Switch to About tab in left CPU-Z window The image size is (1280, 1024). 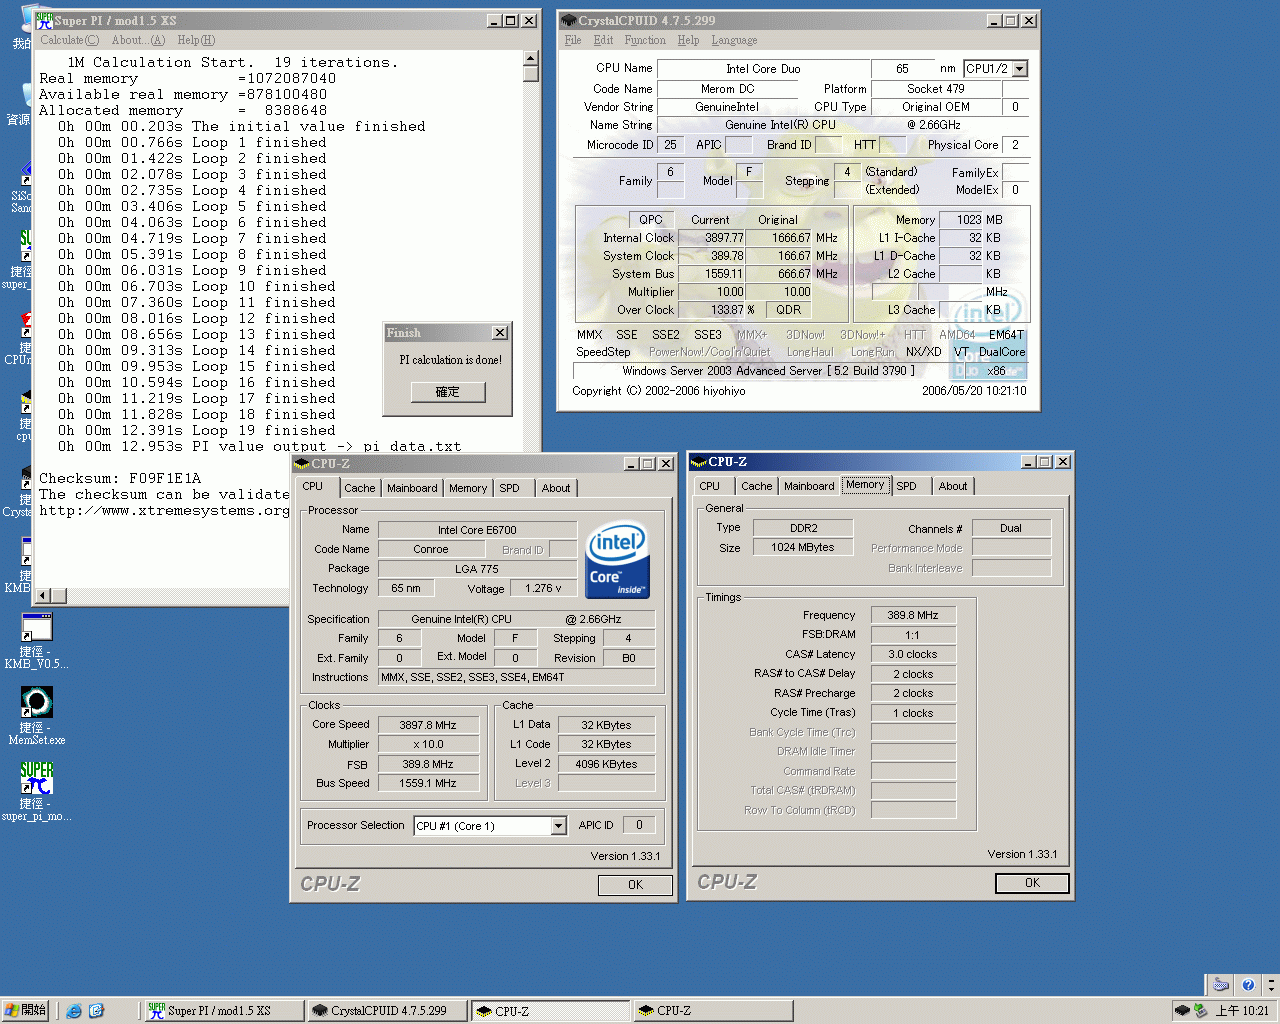click(556, 488)
